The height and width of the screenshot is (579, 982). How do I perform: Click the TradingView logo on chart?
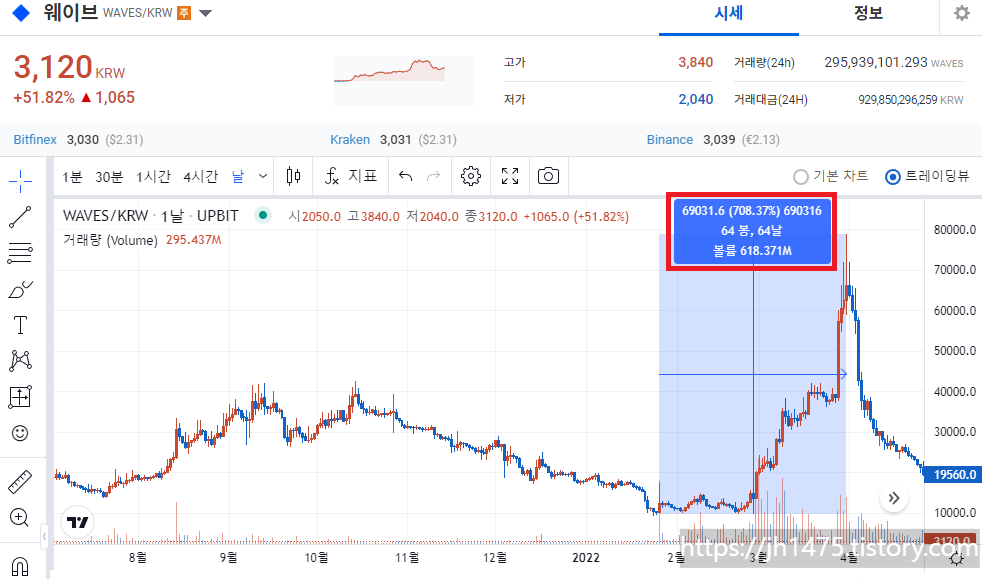(78, 522)
